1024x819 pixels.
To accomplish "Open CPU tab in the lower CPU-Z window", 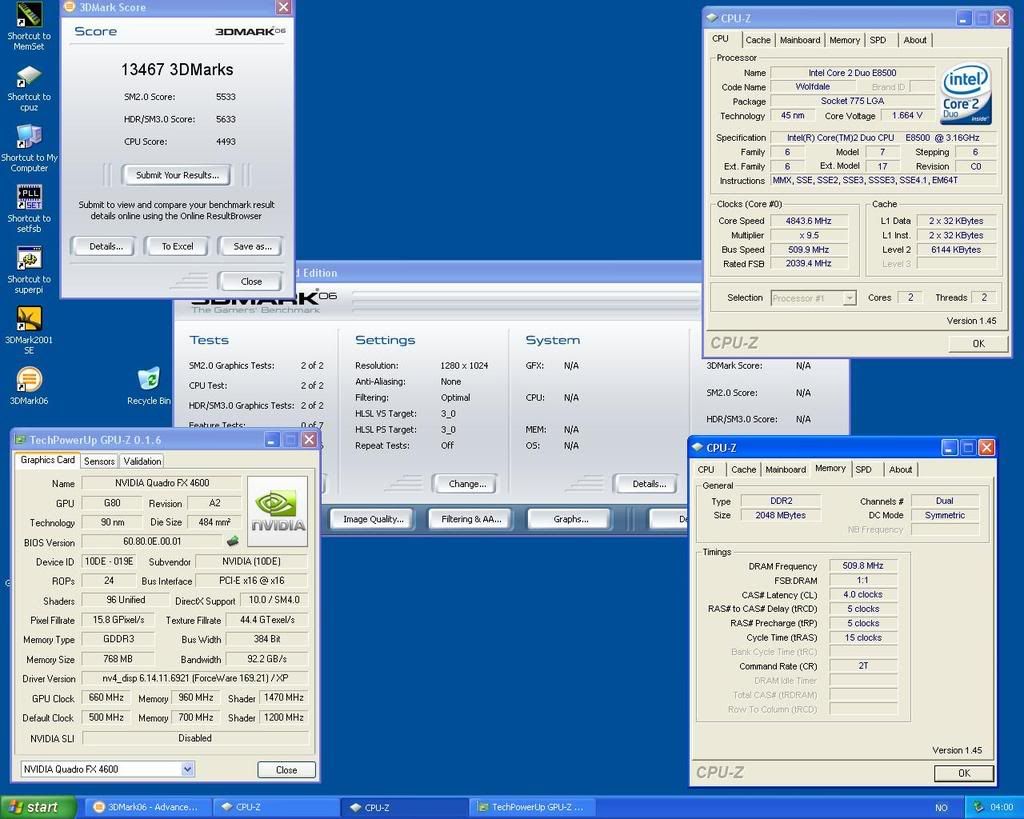I will tap(706, 470).
